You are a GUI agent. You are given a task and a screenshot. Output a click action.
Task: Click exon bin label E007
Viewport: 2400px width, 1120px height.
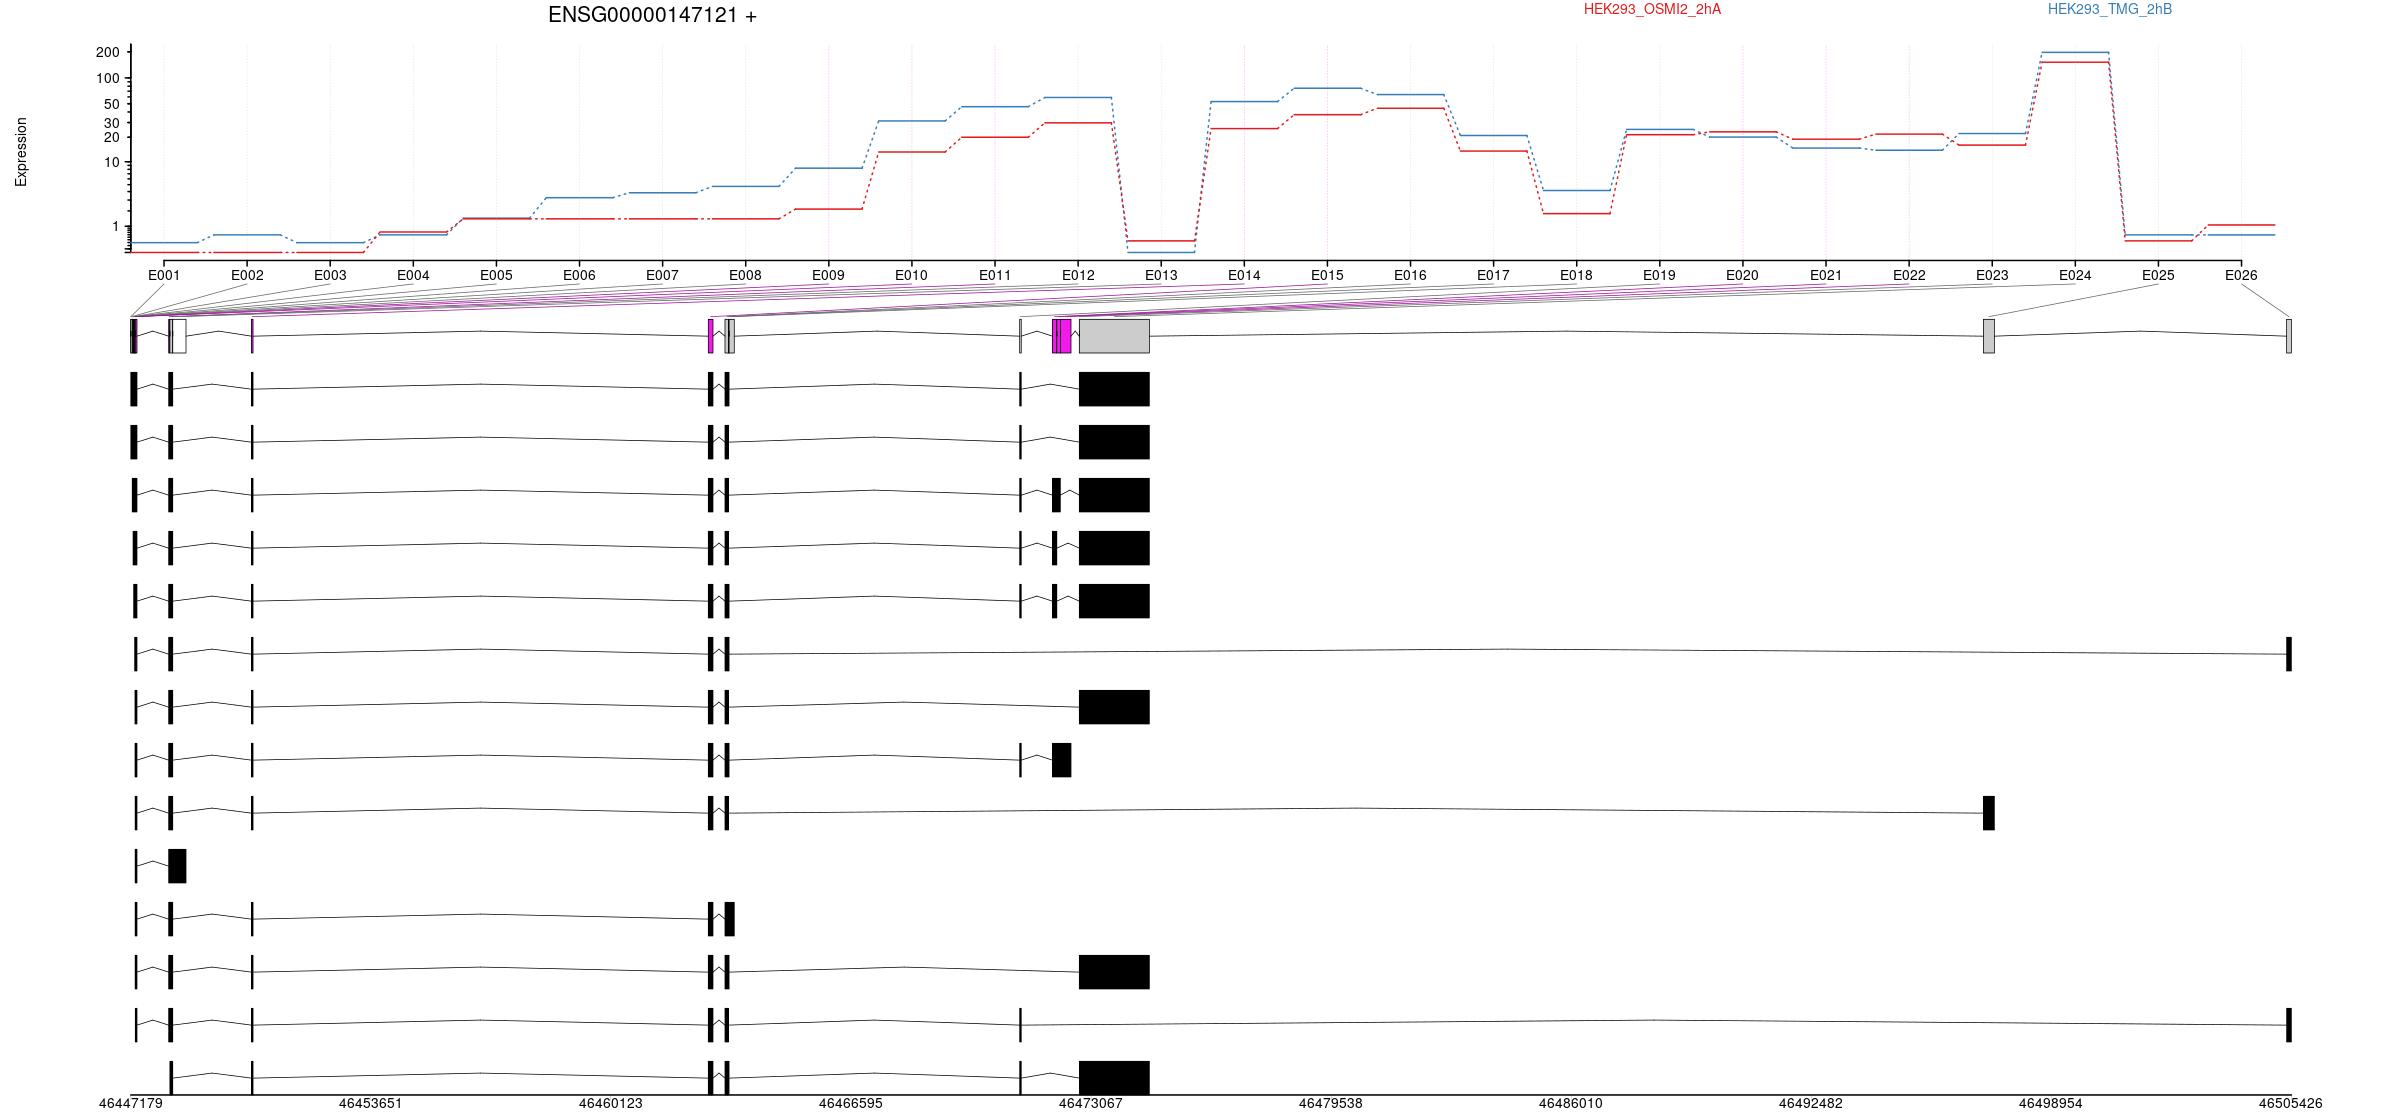point(662,275)
